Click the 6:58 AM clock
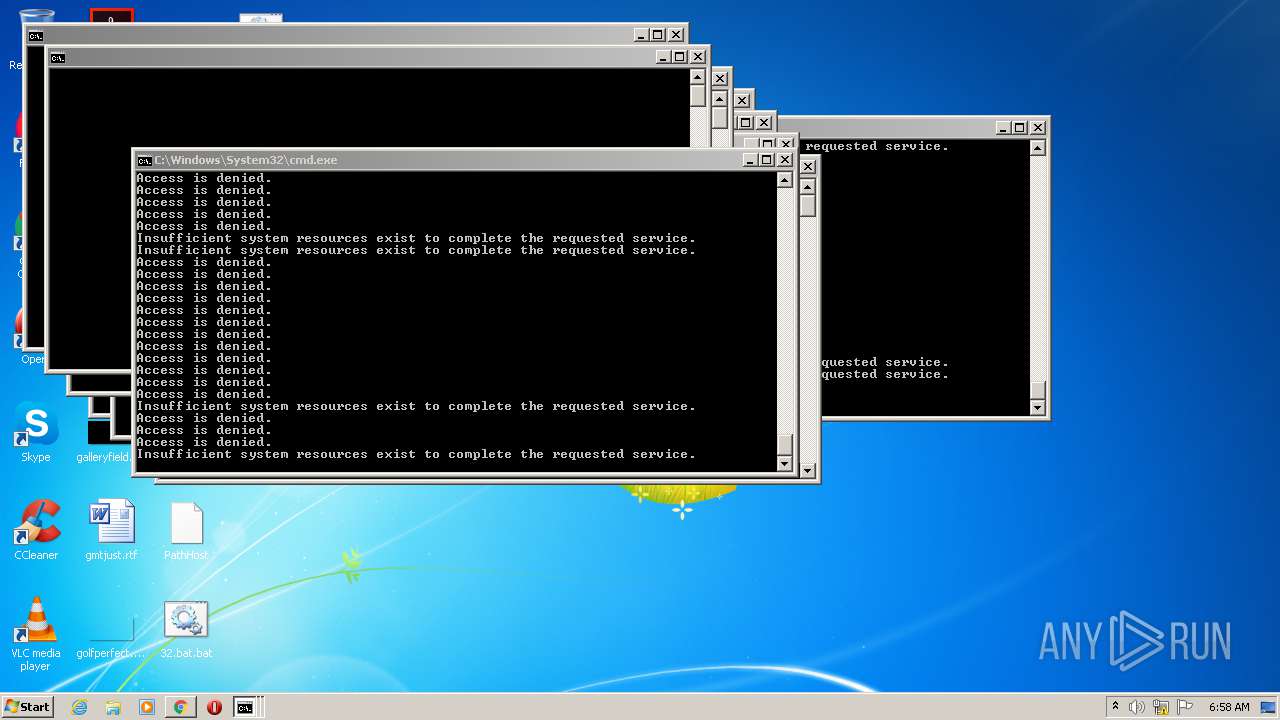This screenshot has height=720, width=1280. [1229, 707]
